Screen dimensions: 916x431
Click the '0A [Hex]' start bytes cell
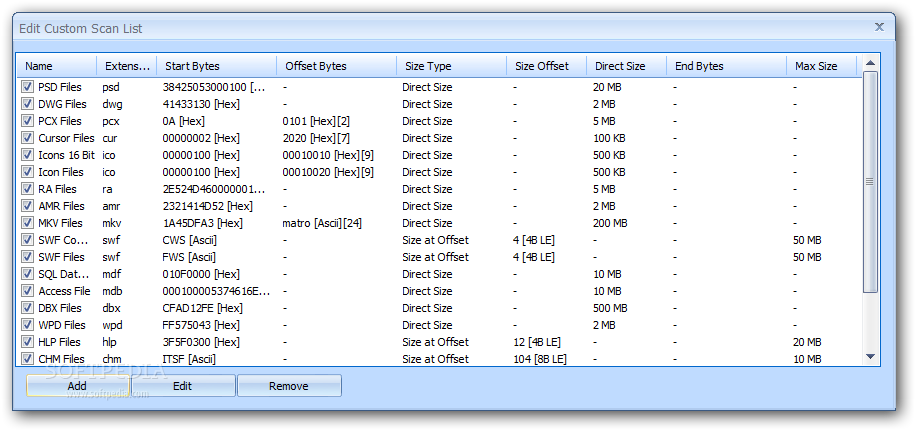pyautogui.click(x=183, y=121)
